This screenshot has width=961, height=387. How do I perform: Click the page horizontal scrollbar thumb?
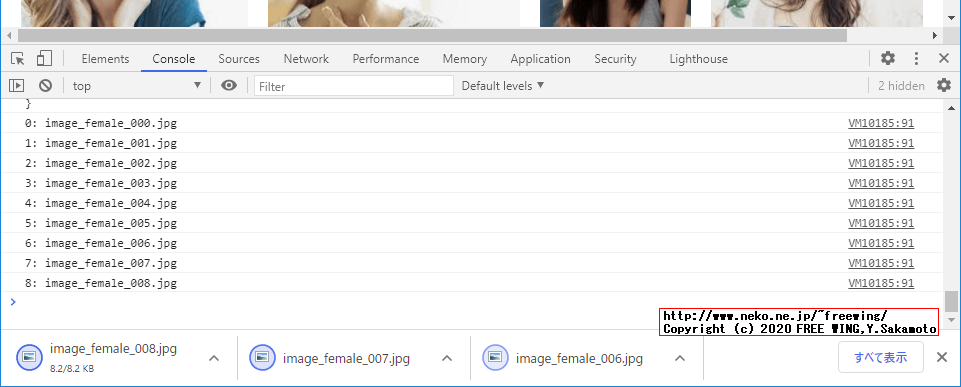tap(433, 36)
